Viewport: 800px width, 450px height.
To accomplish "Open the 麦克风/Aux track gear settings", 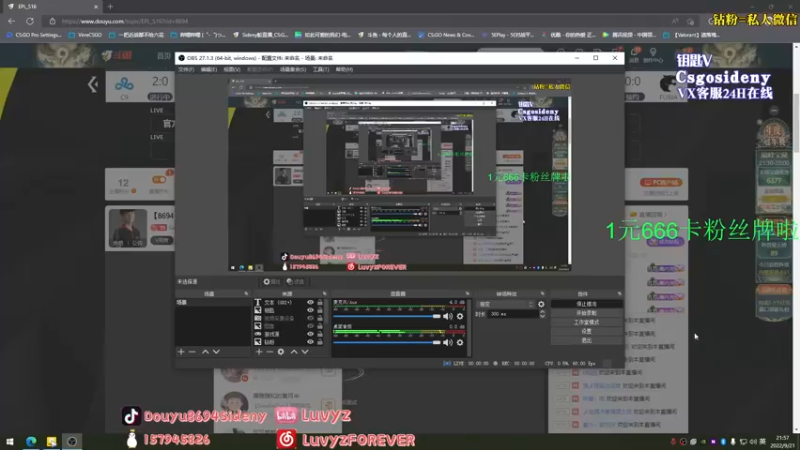I will click(460, 316).
